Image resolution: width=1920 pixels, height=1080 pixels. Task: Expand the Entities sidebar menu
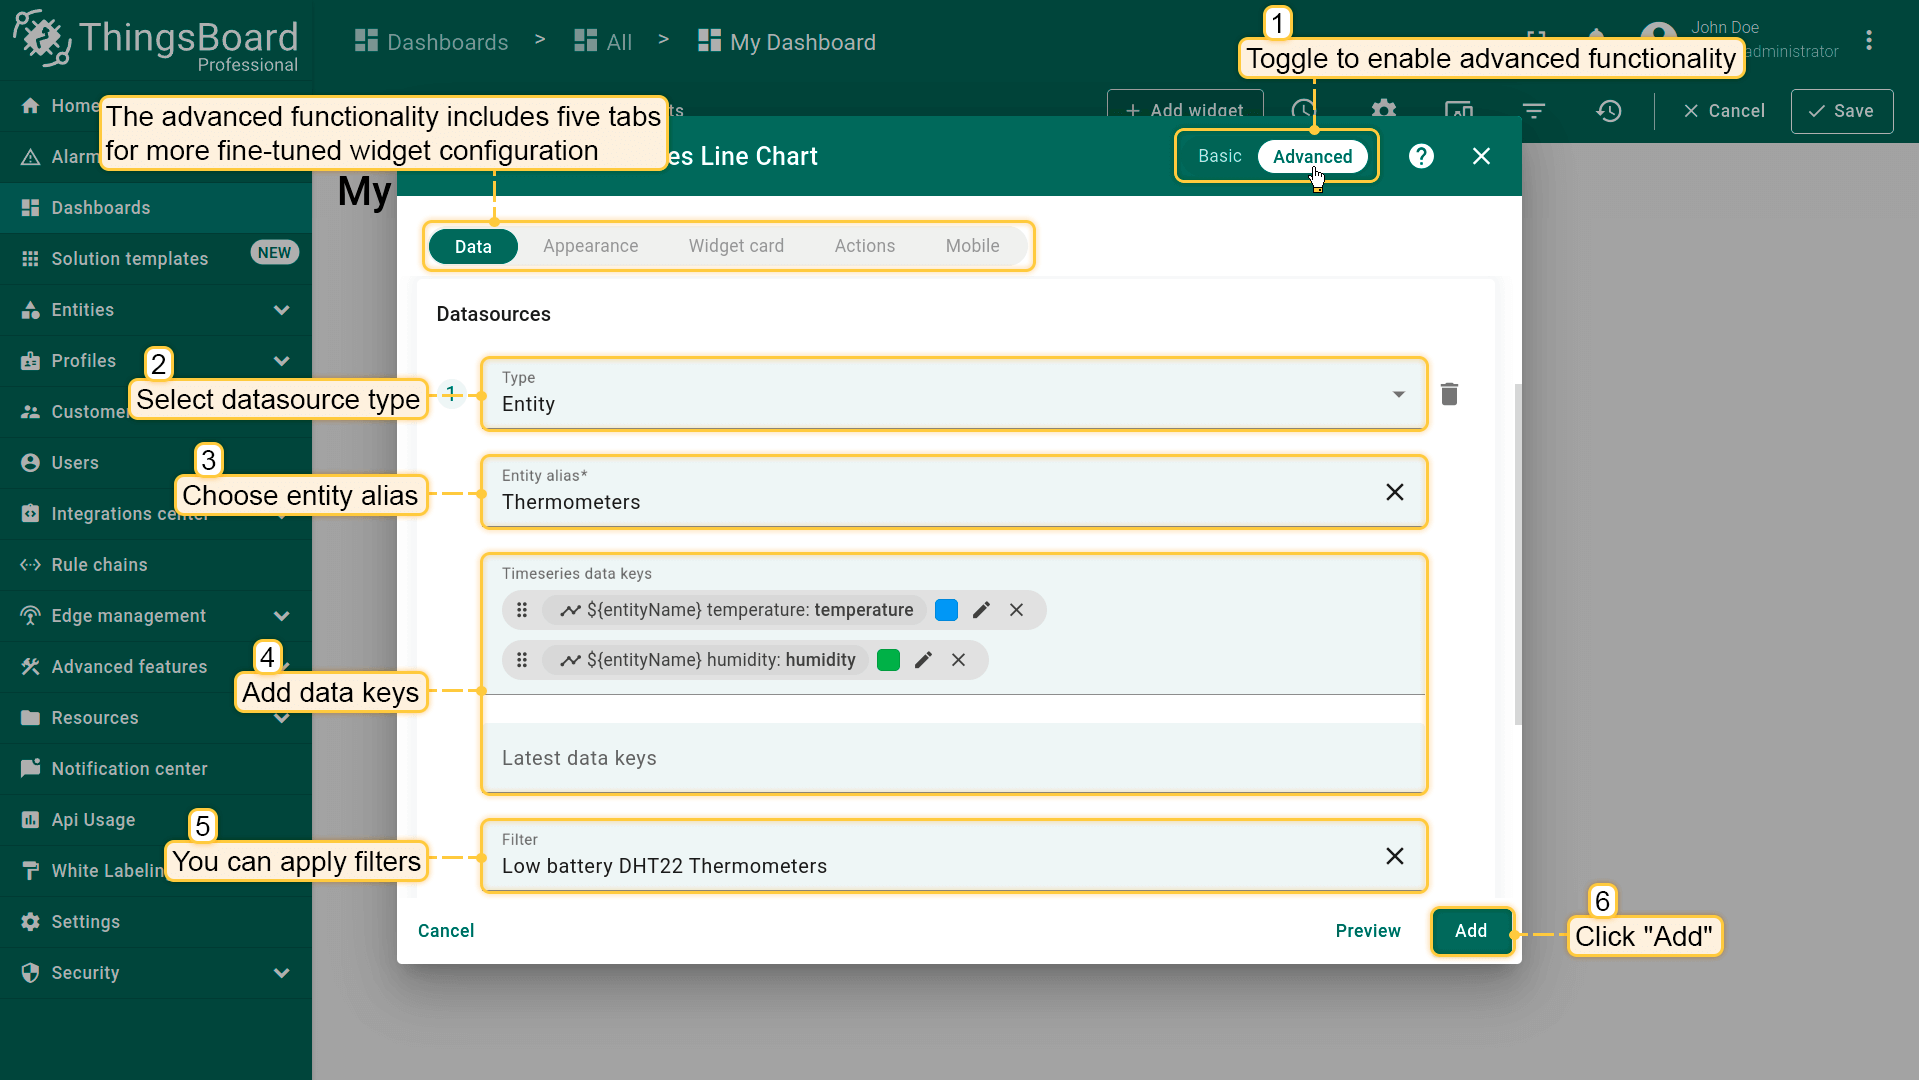pos(281,310)
